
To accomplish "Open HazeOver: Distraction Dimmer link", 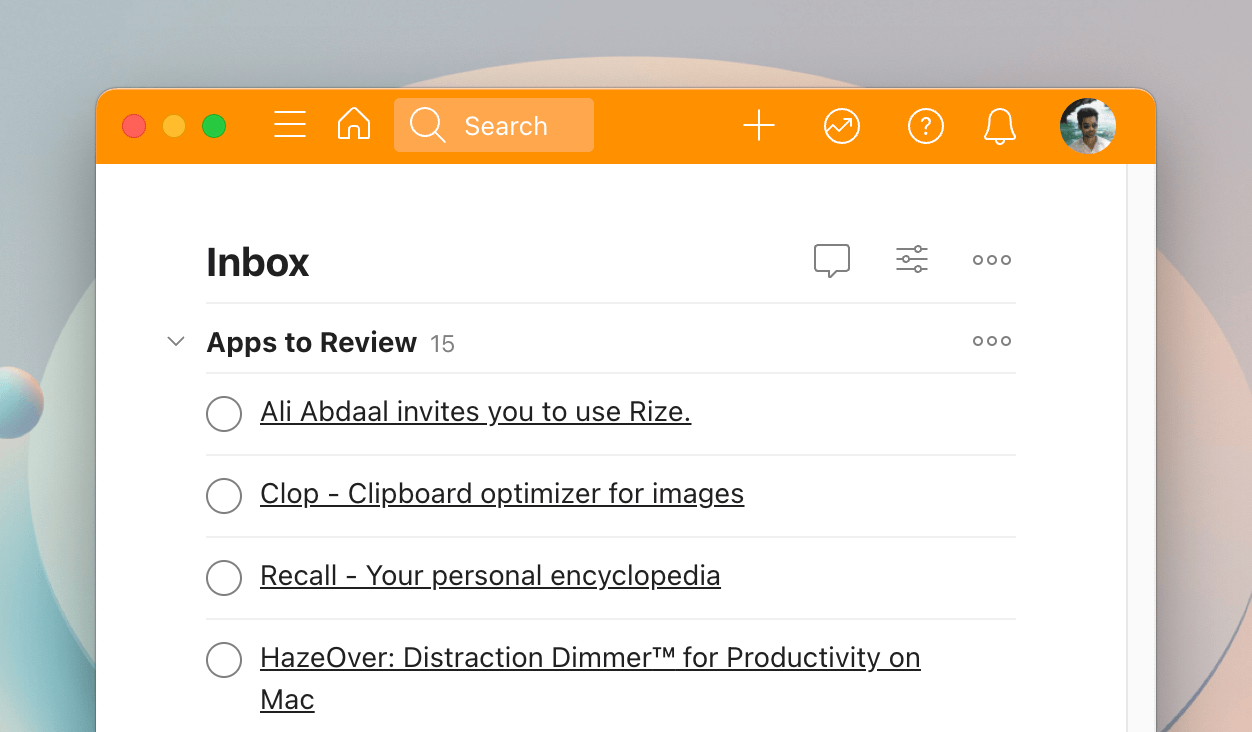I will [x=590, y=678].
